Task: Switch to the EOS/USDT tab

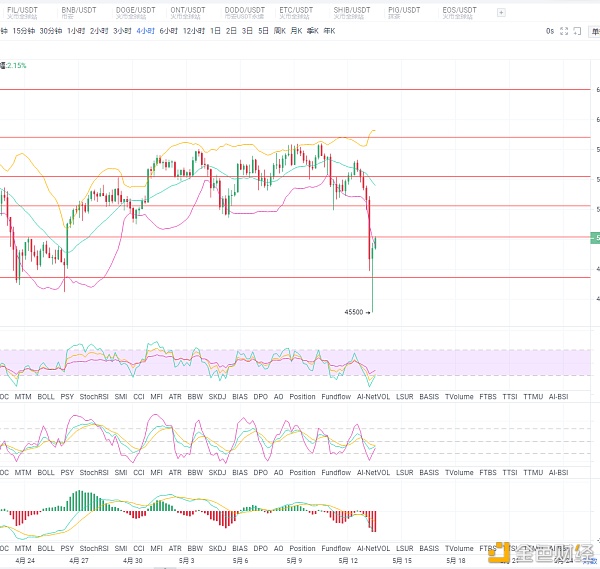Action: 459,9
